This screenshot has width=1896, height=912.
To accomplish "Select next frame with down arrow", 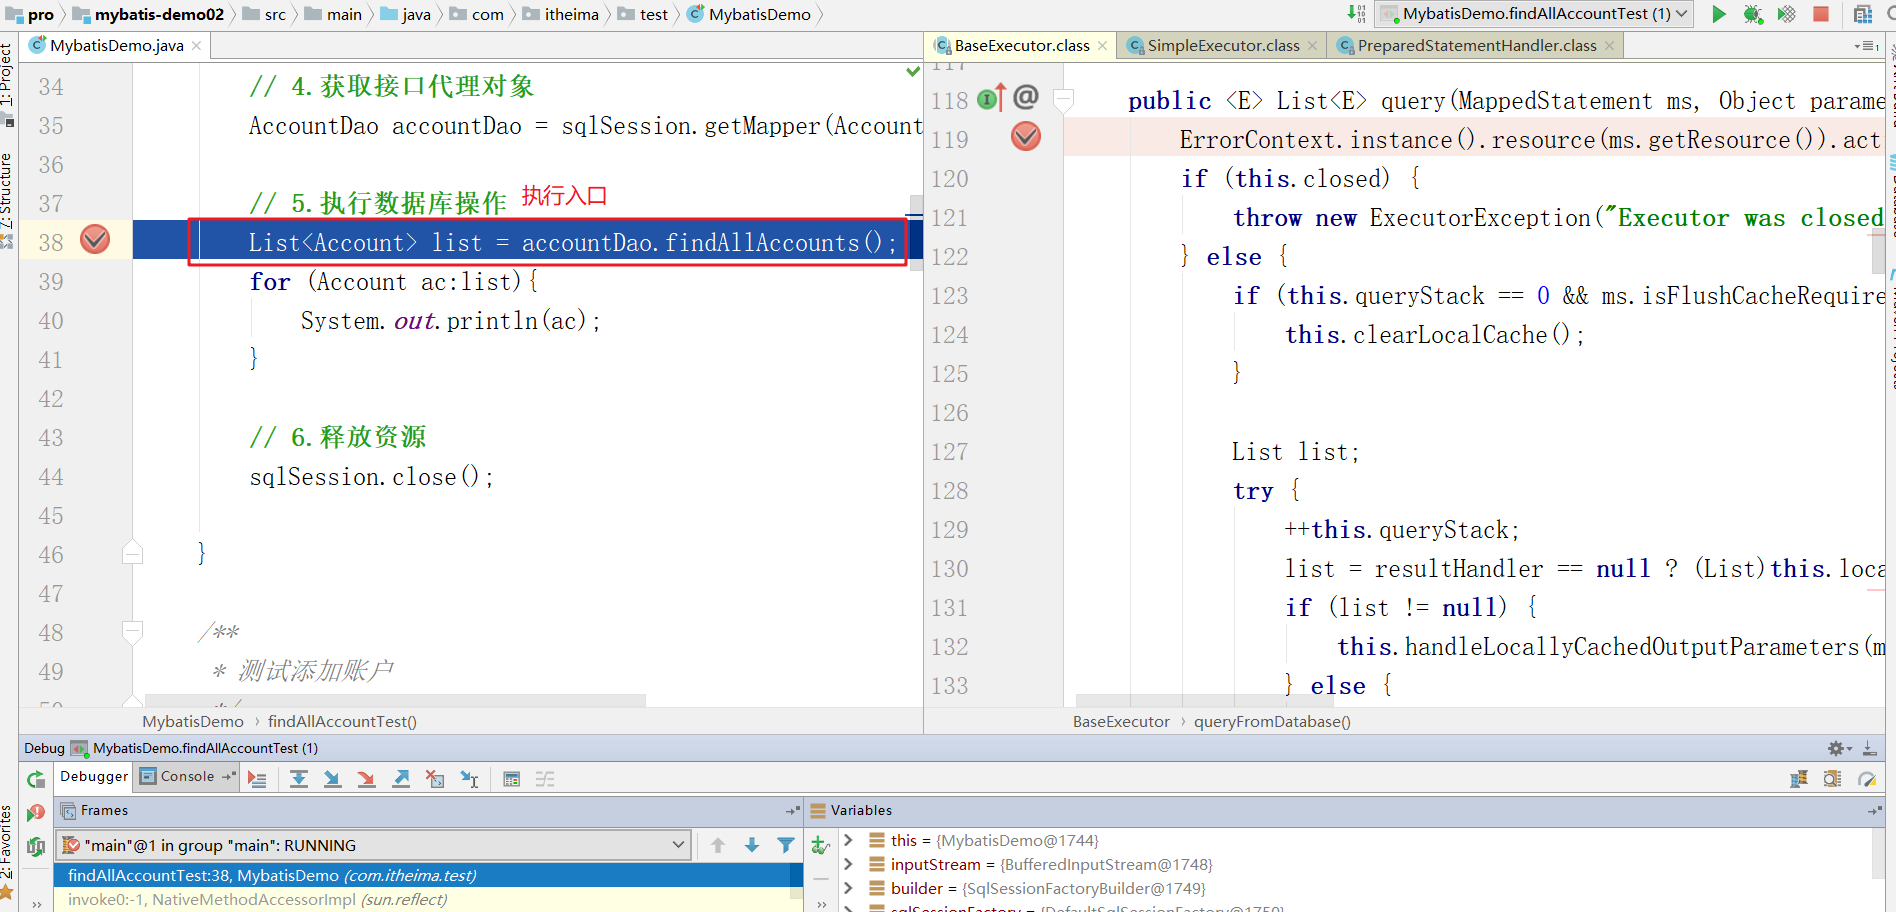I will coord(752,845).
